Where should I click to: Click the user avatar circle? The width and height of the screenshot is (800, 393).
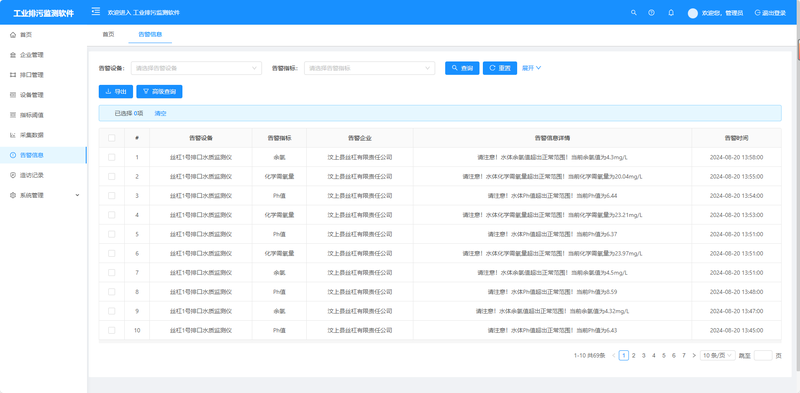692,13
